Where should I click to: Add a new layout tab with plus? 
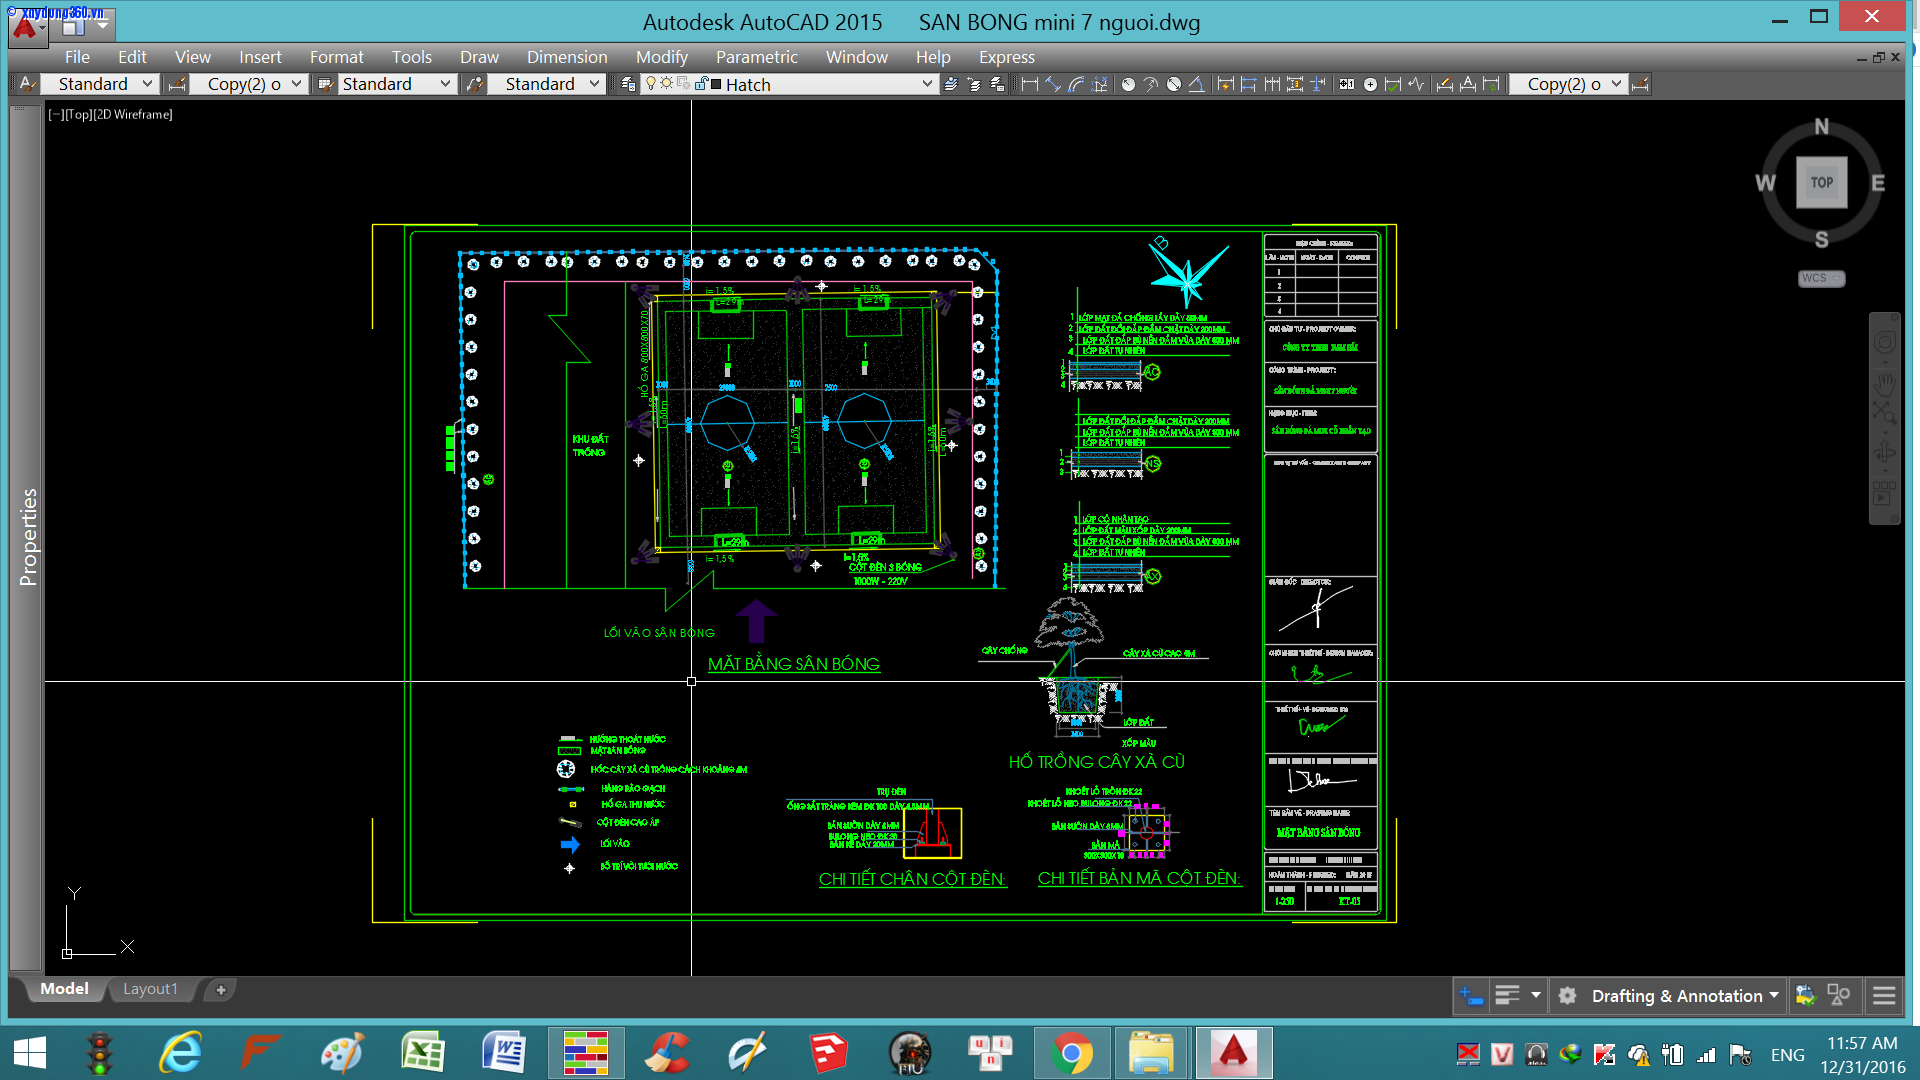221,989
